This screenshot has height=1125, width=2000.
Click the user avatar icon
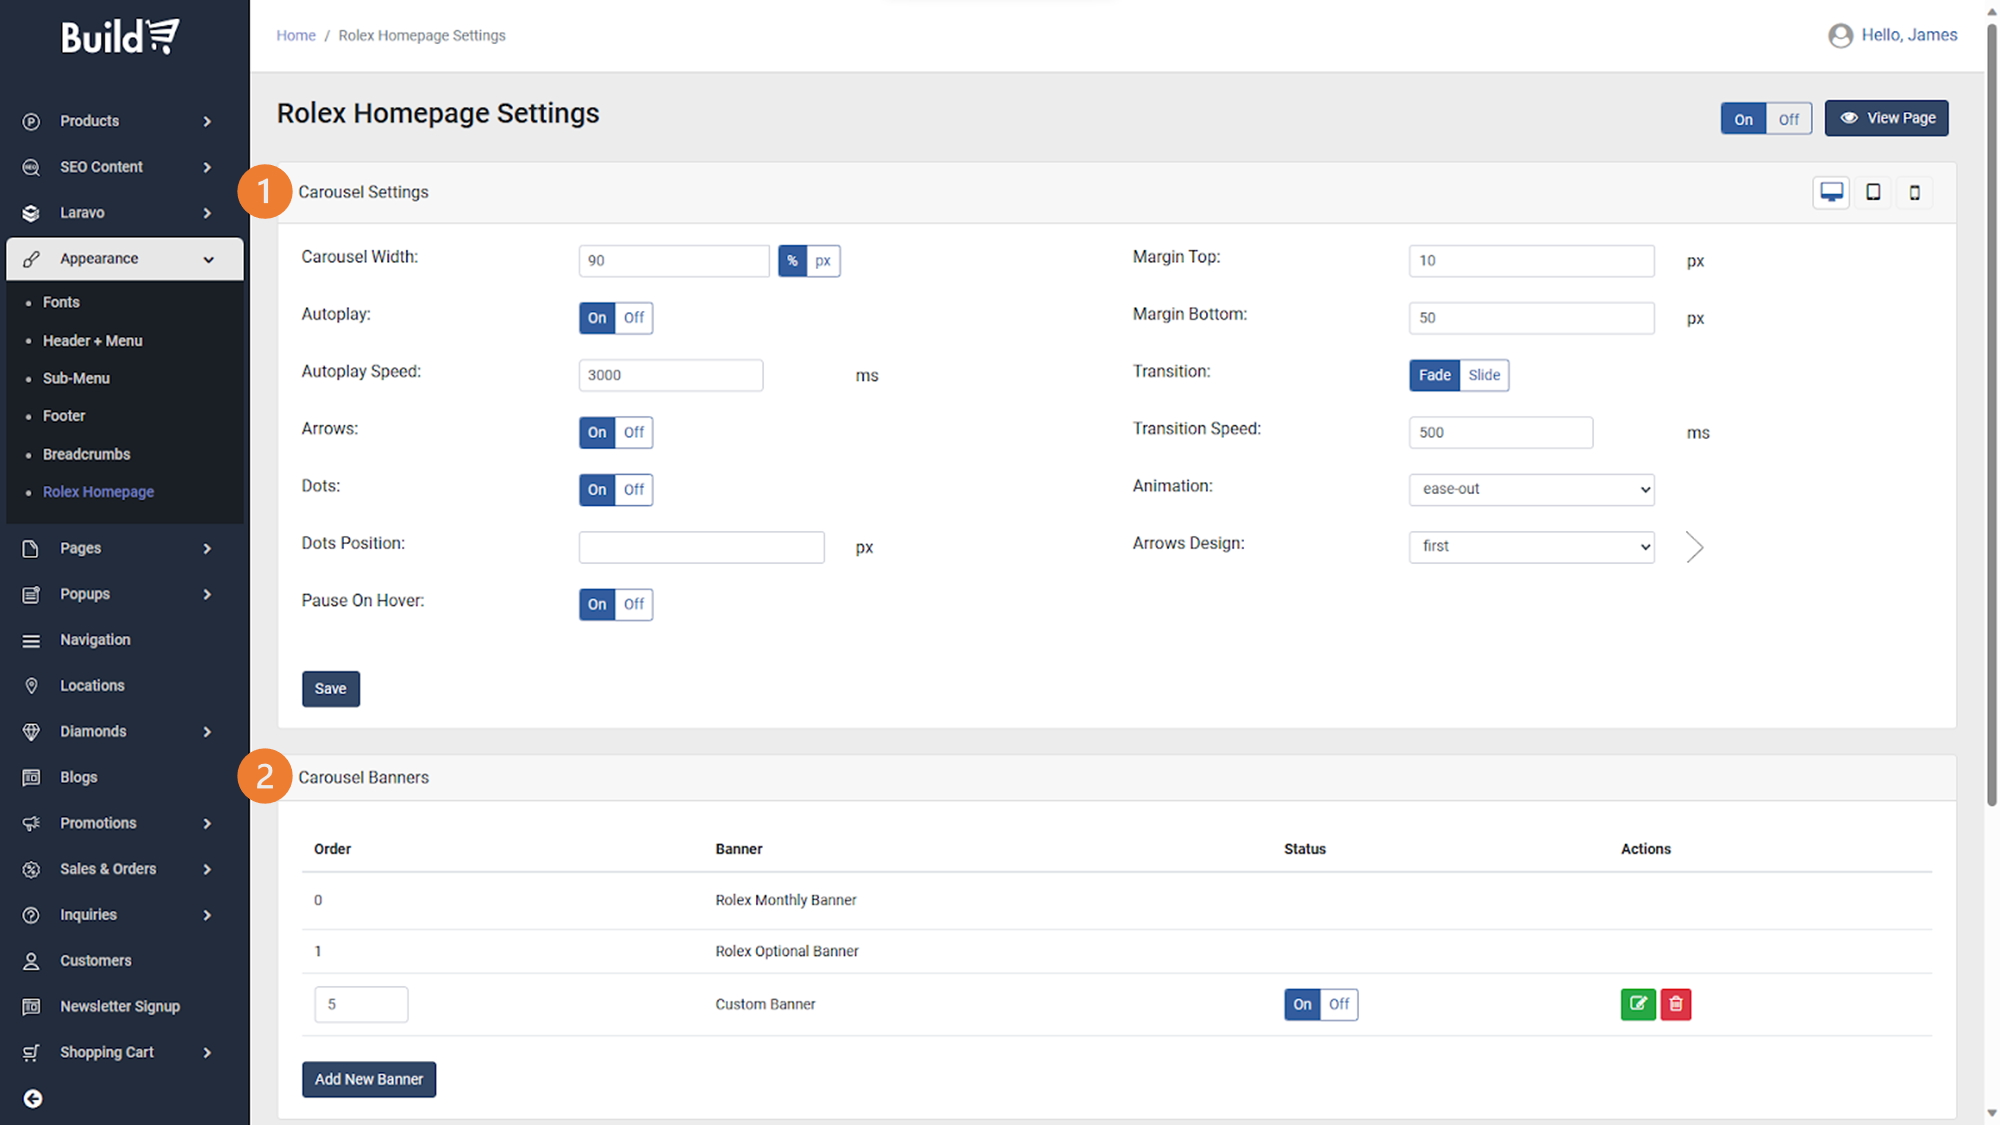(1840, 36)
